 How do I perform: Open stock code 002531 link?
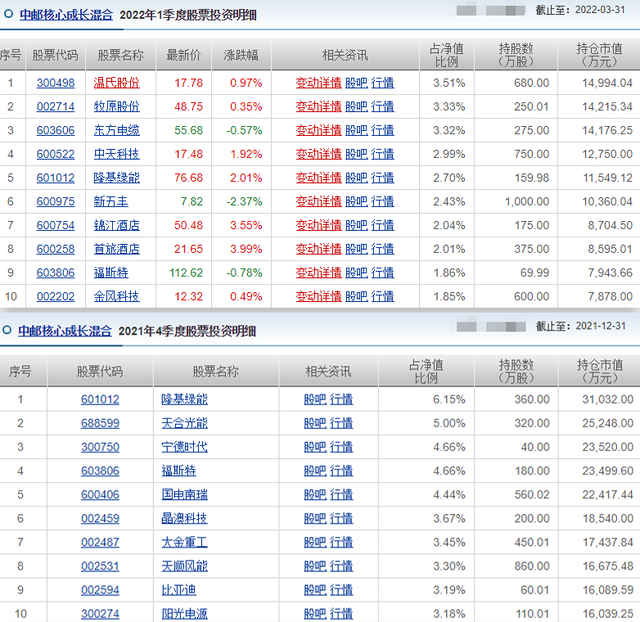(100, 566)
